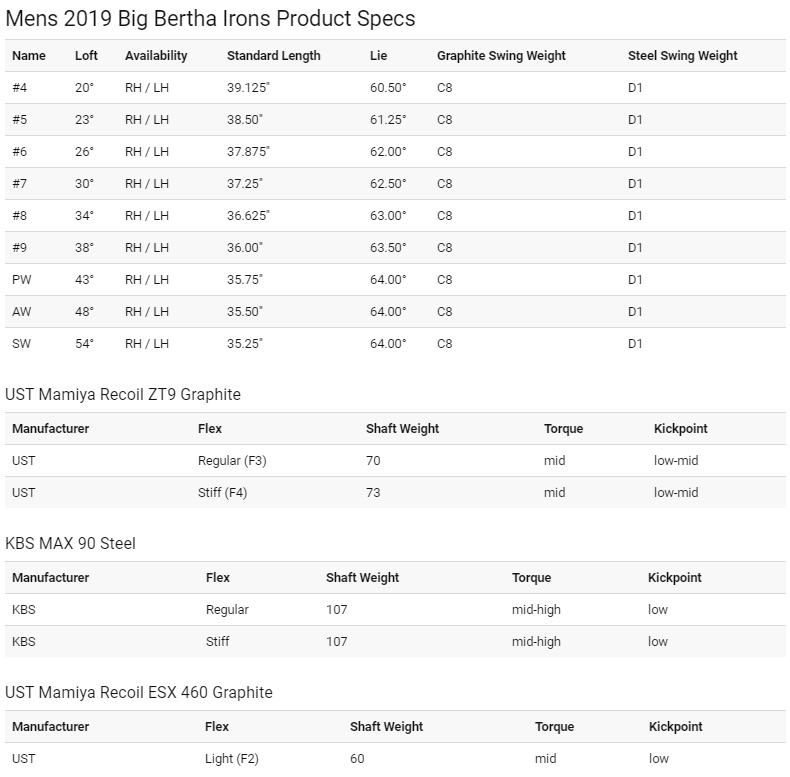Click the SW 35.25 length value

[245, 344]
